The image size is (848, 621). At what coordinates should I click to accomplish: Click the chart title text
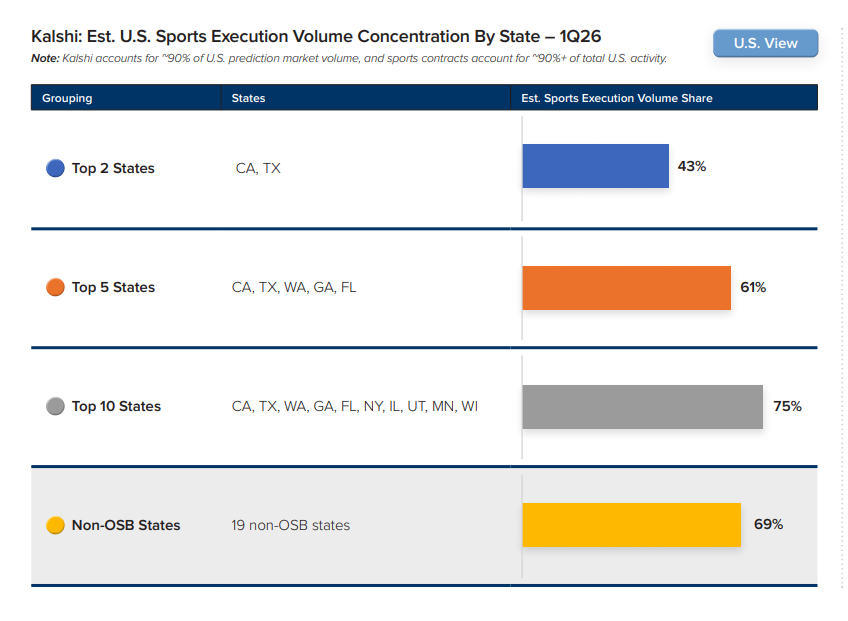point(316,36)
